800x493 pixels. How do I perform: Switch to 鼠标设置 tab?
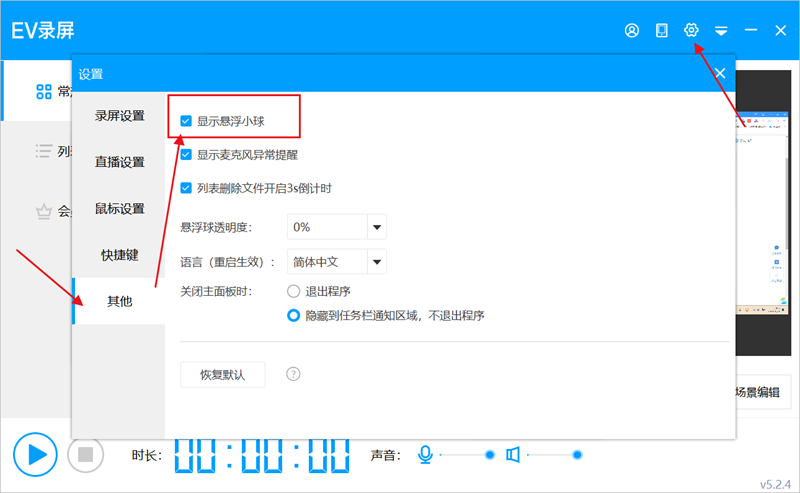click(119, 209)
